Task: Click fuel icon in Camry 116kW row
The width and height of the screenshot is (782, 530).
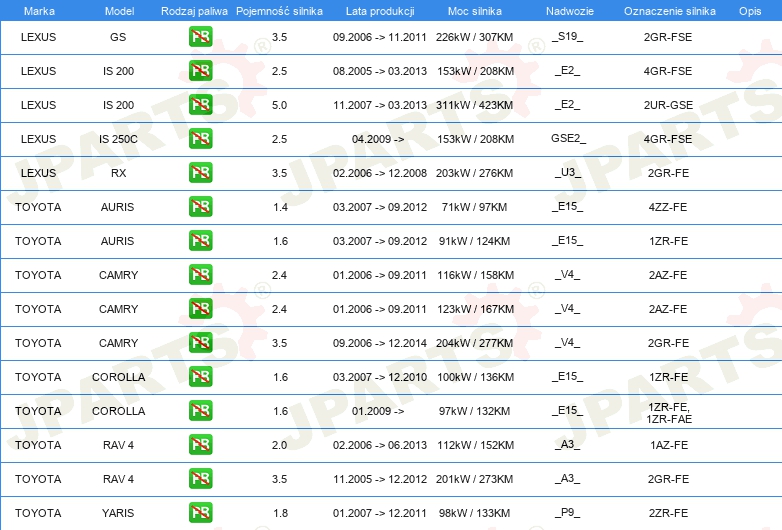Action: tap(200, 275)
